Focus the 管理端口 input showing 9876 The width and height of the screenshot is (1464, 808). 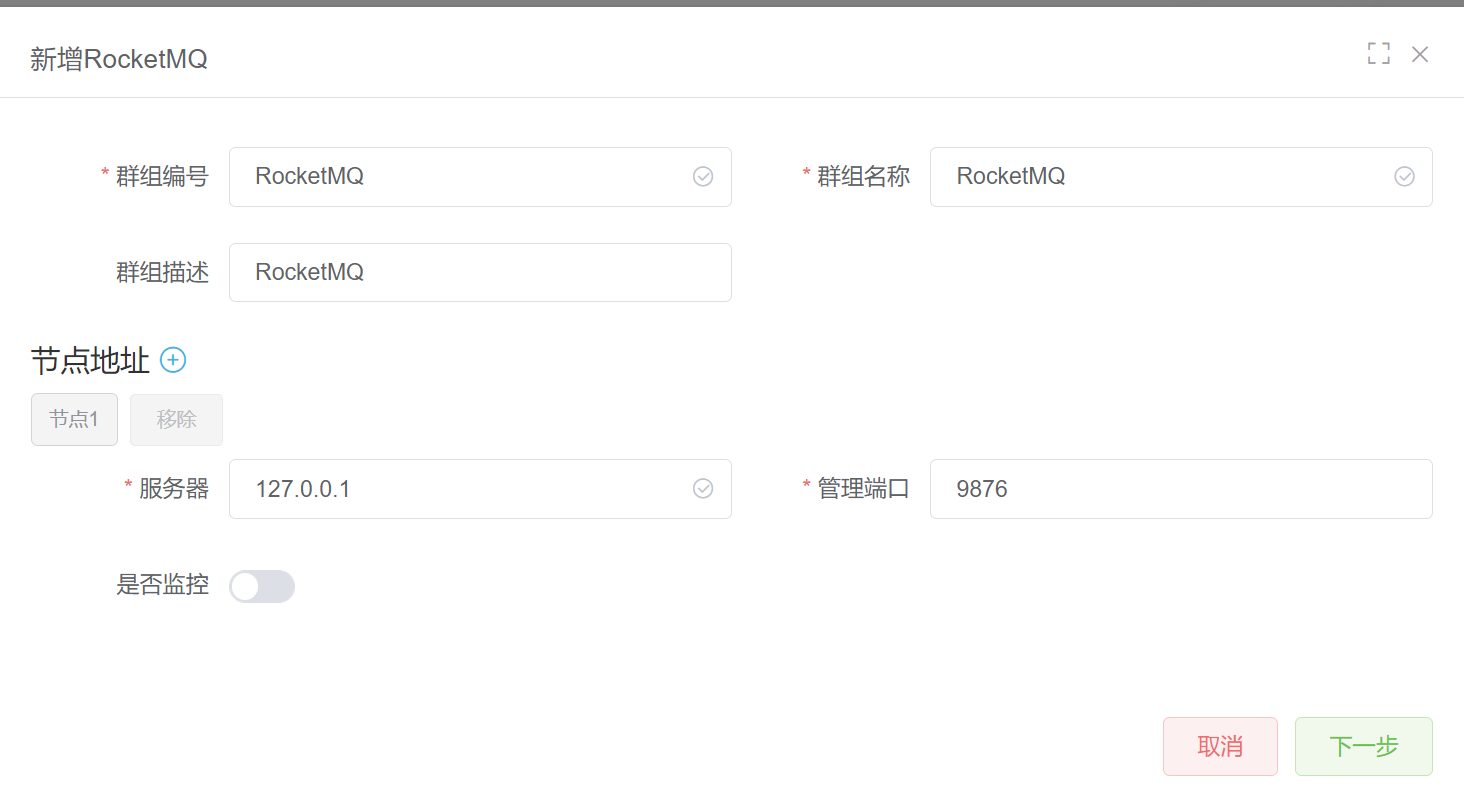pos(1181,489)
